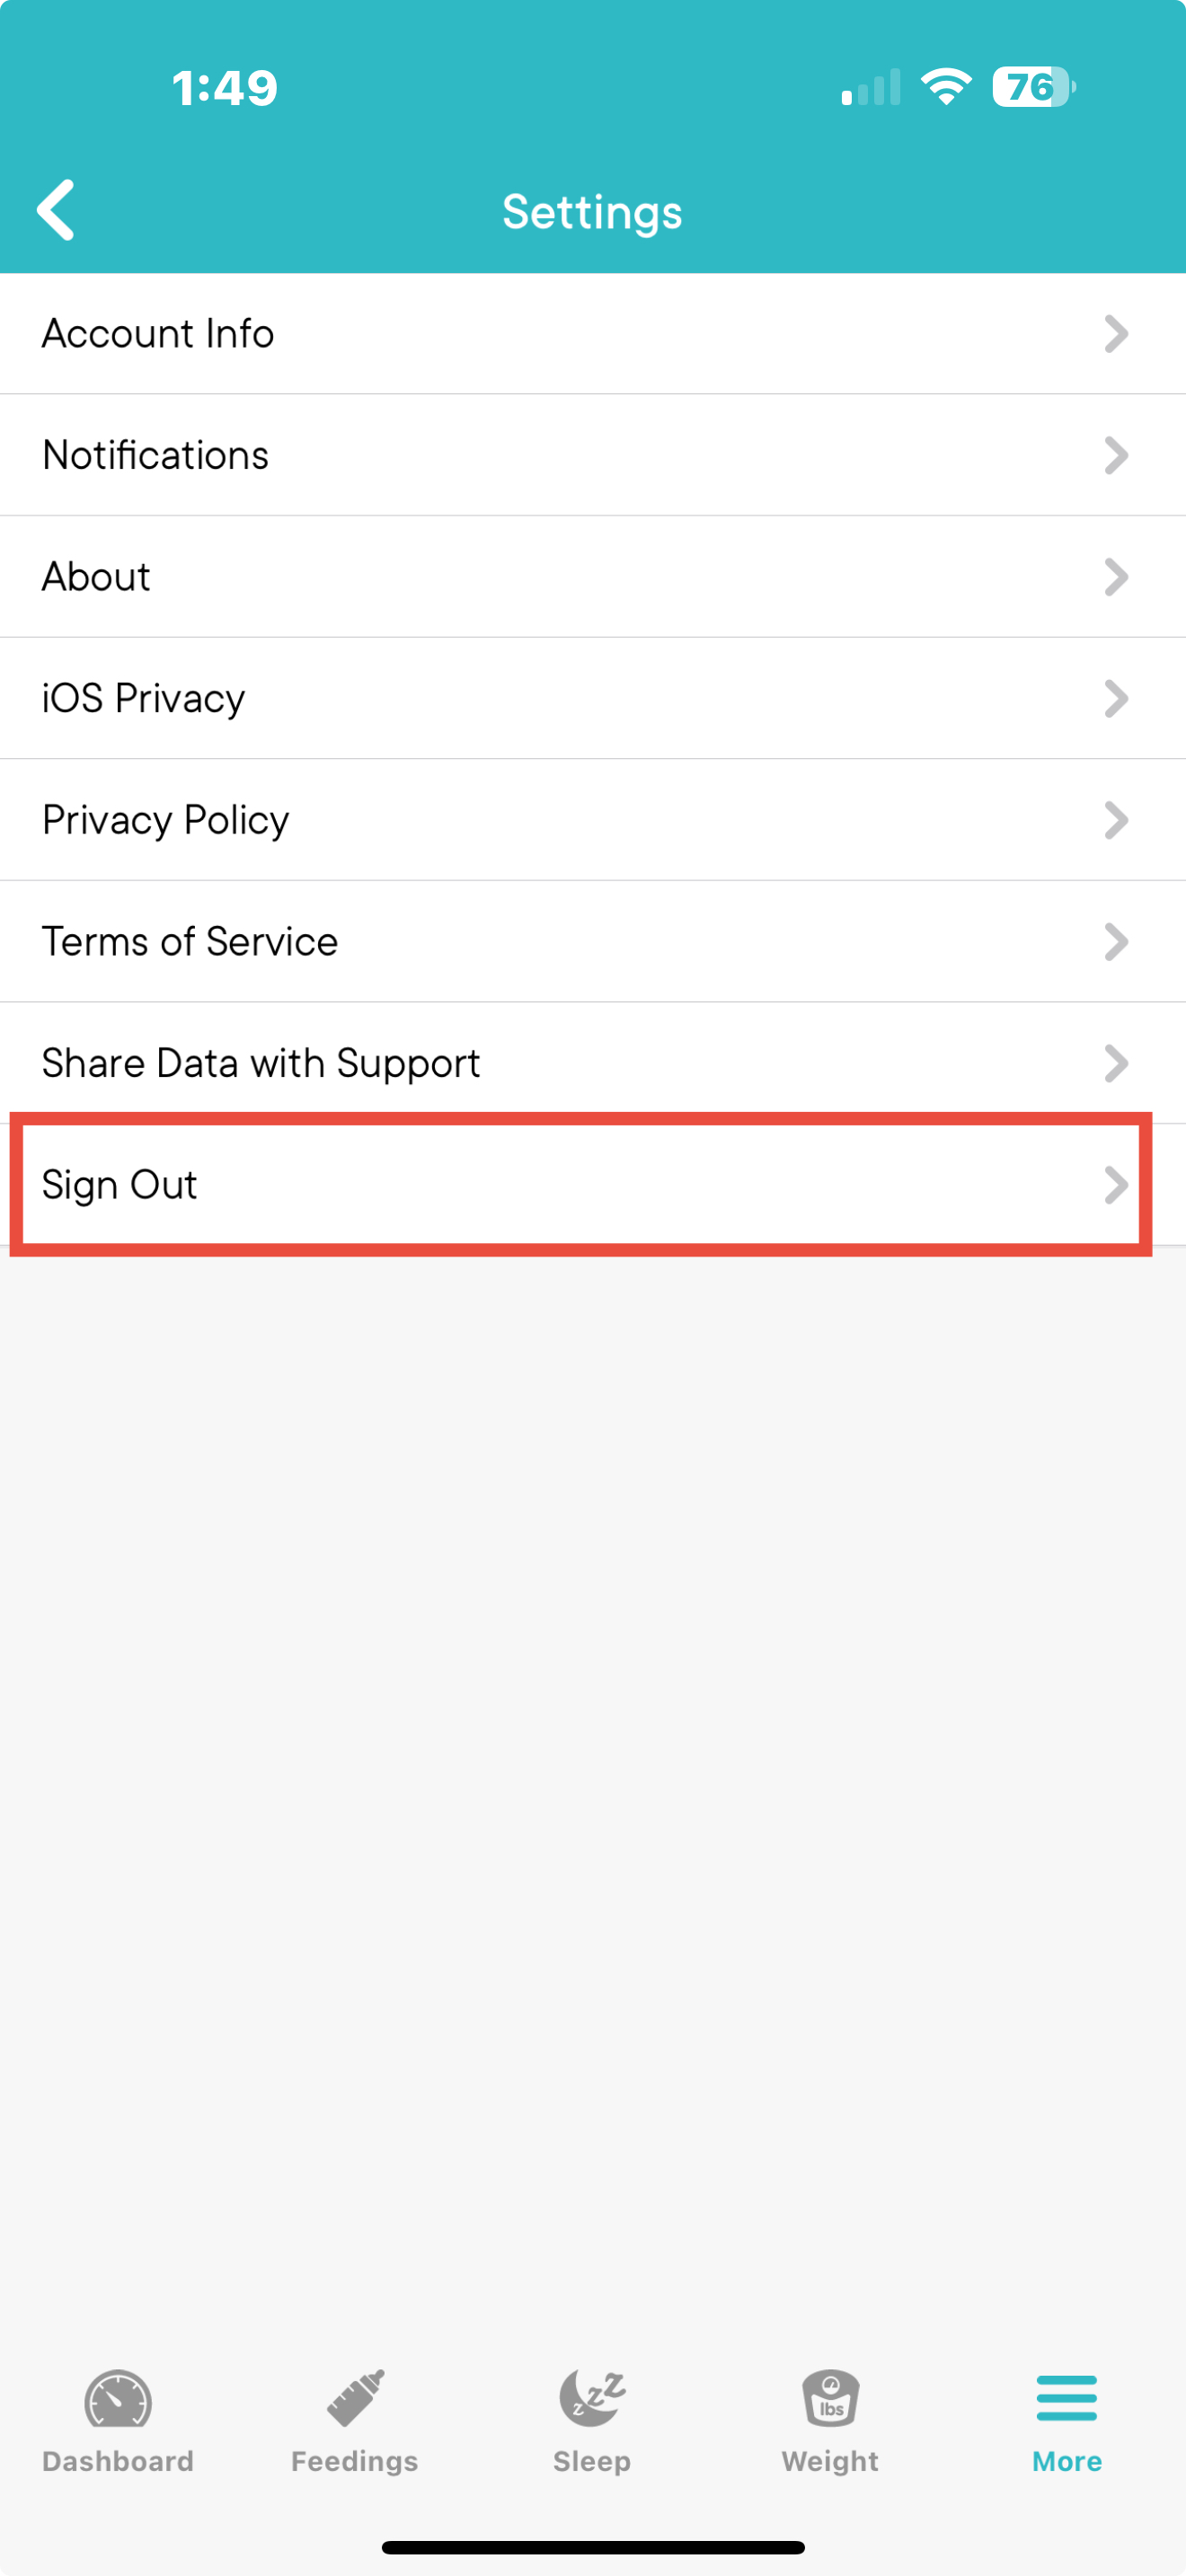Viewport: 1186px width, 2576px height.
Task: Open the Feedings bottle icon tab
Action: pos(355,2397)
